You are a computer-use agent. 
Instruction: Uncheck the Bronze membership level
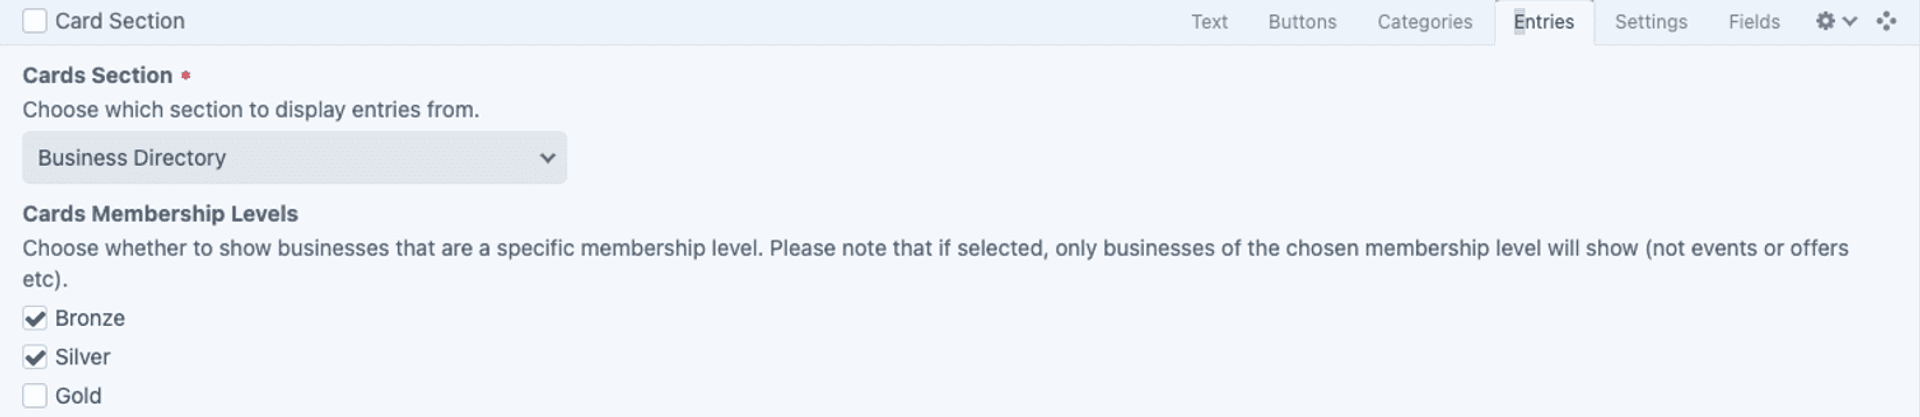(x=35, y=319)
